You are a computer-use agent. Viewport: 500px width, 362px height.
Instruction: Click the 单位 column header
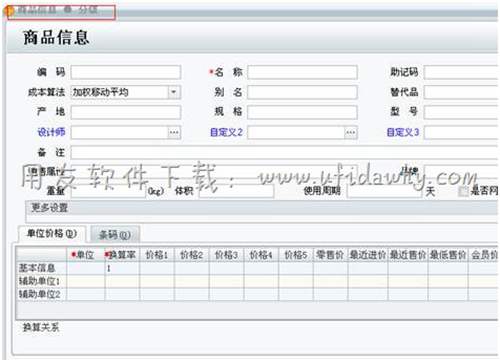pos(86,255)
